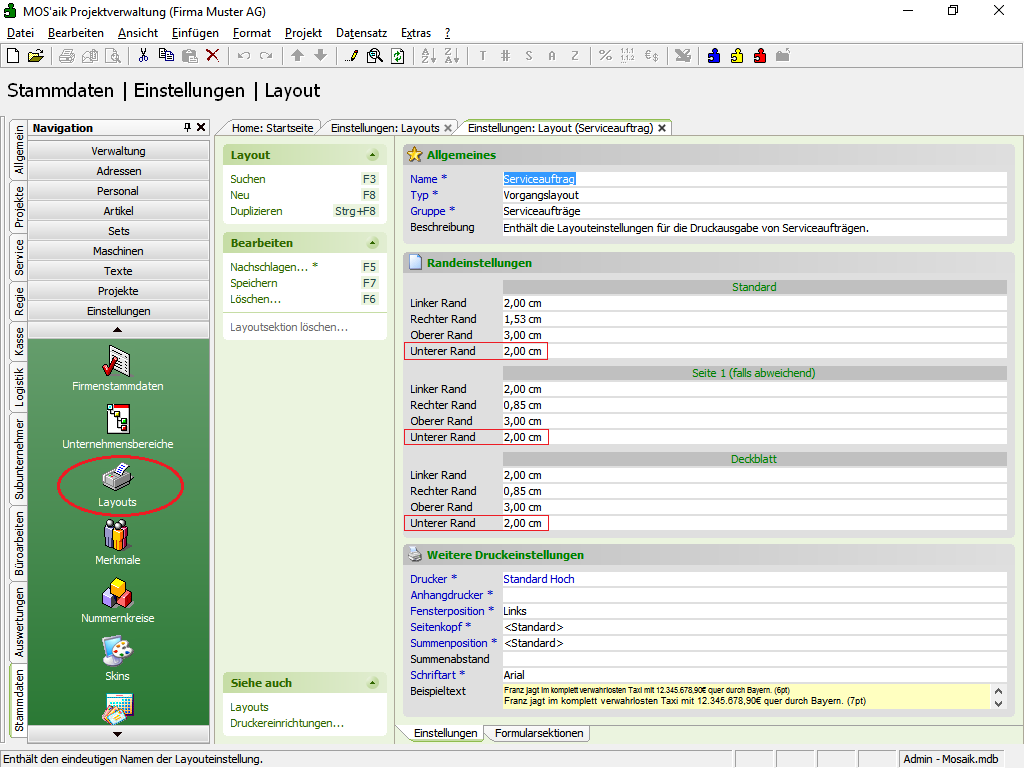The height and width of the screenshot is (768, 1024).
Task: Click the blue person toolbar icon
Action: click(x=714, y=56)
